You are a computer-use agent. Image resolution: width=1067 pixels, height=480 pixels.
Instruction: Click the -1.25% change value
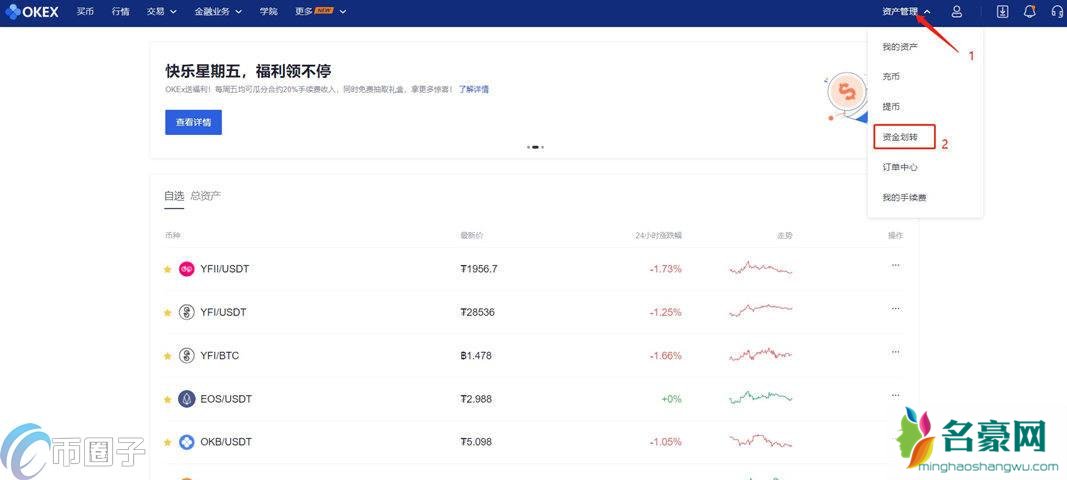coord(666,313)
